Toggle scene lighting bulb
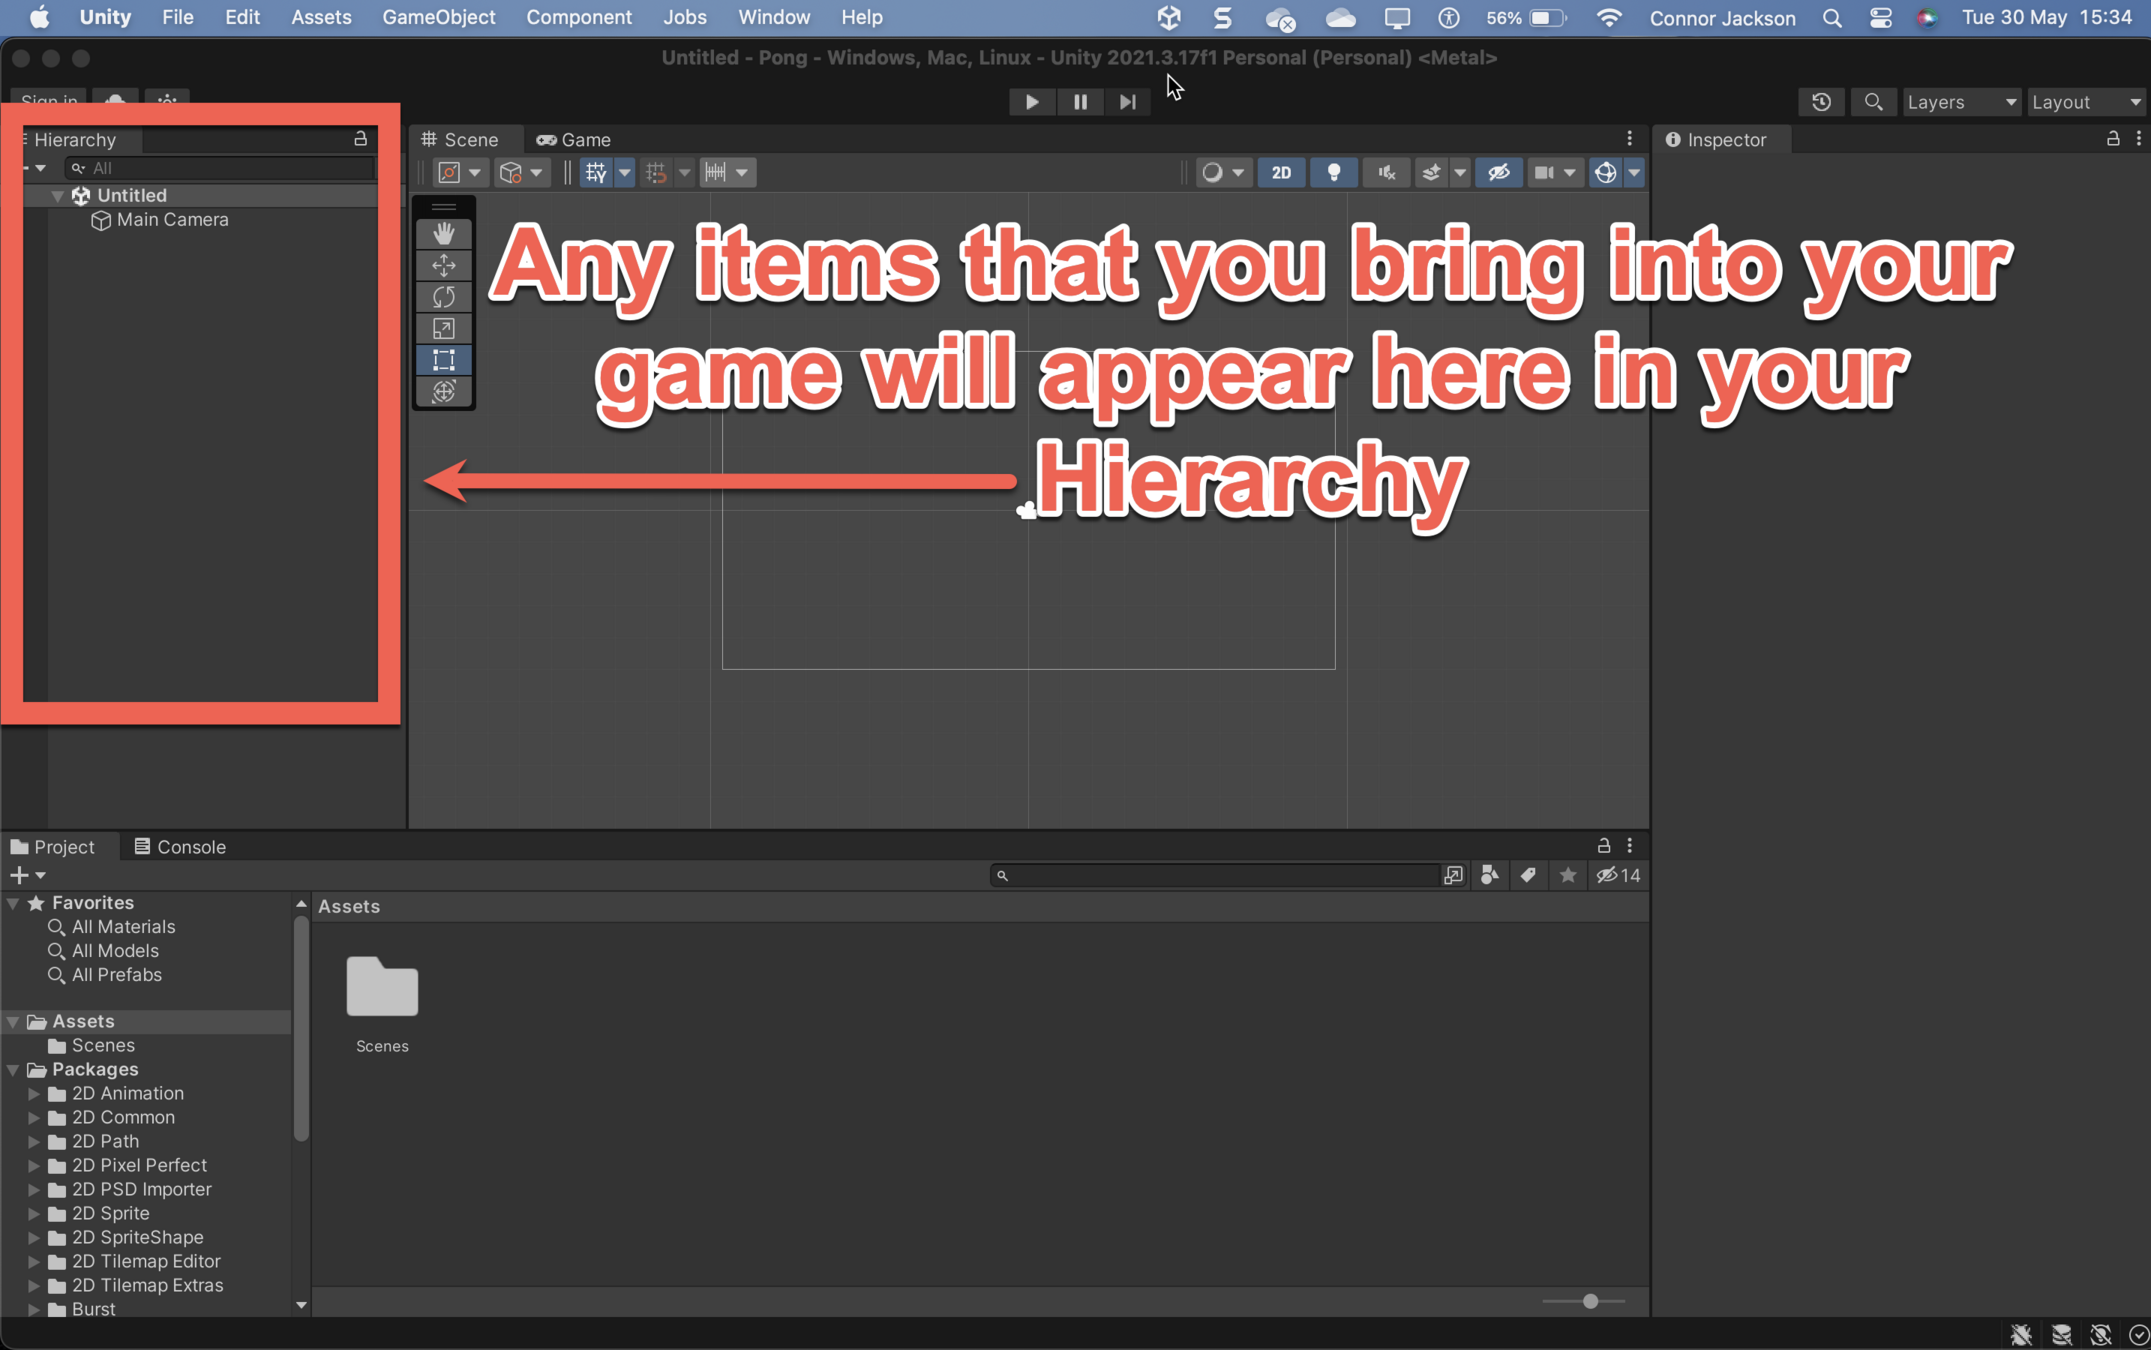The height and width of the screenshot is (1350, 2151). tap(1333, 172)
